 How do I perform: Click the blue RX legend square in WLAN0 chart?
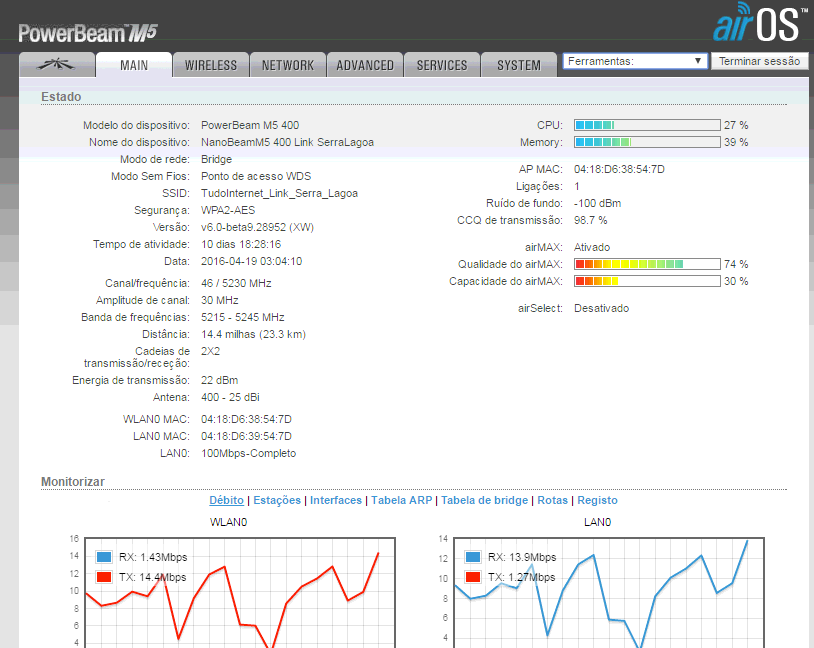104,557
